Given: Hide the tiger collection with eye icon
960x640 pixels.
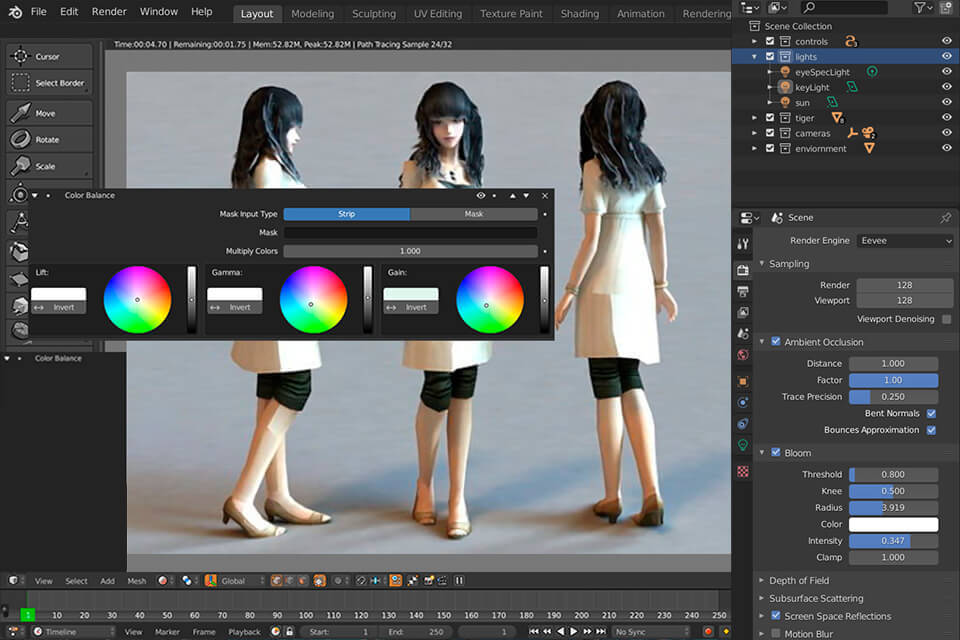Looking at the screenshot, I should tap(946, 118).
